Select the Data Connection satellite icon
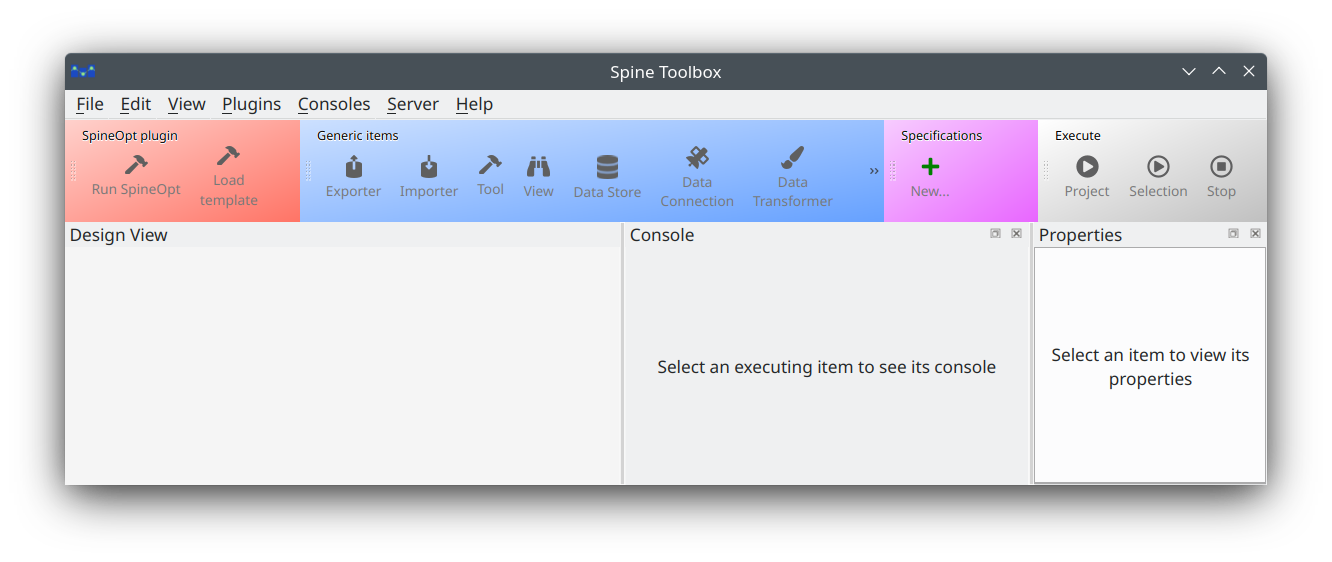The image size is (1332, 562). [697, 157]
